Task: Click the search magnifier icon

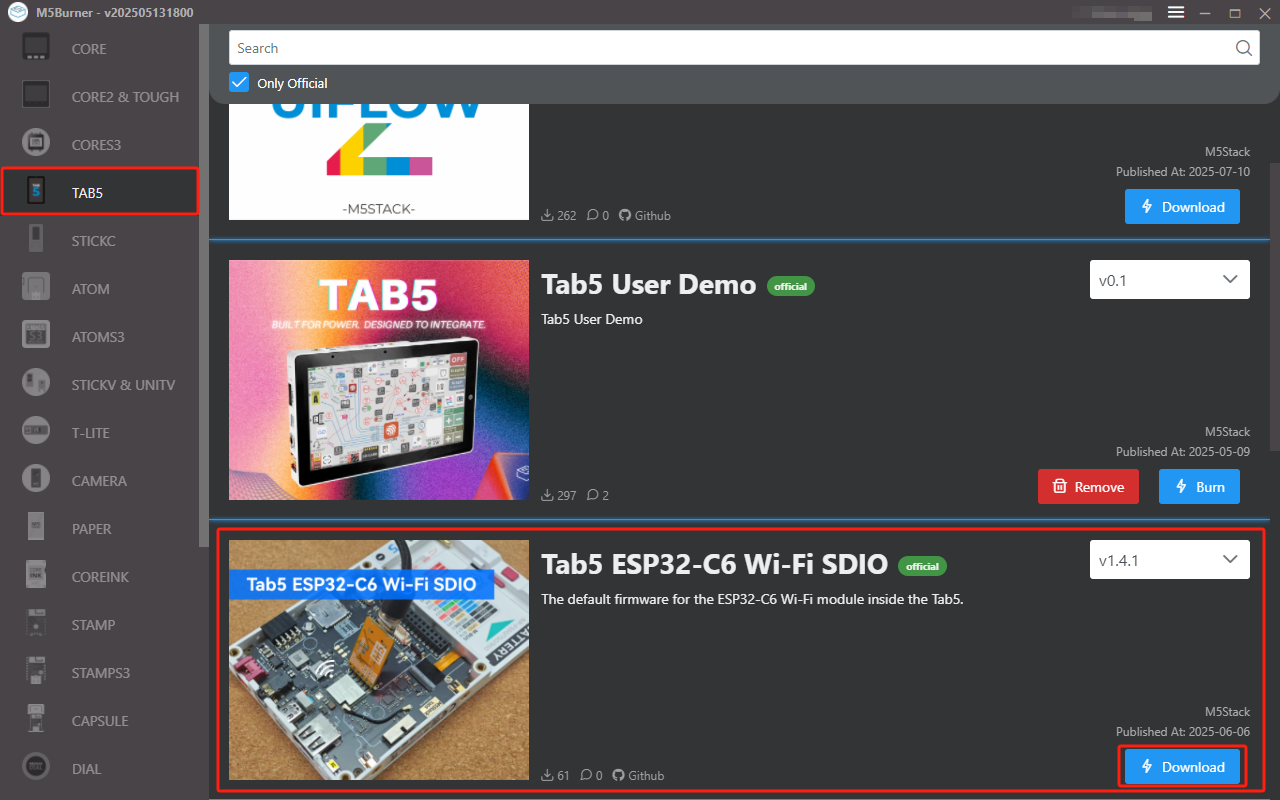Action: [1243, 48]
